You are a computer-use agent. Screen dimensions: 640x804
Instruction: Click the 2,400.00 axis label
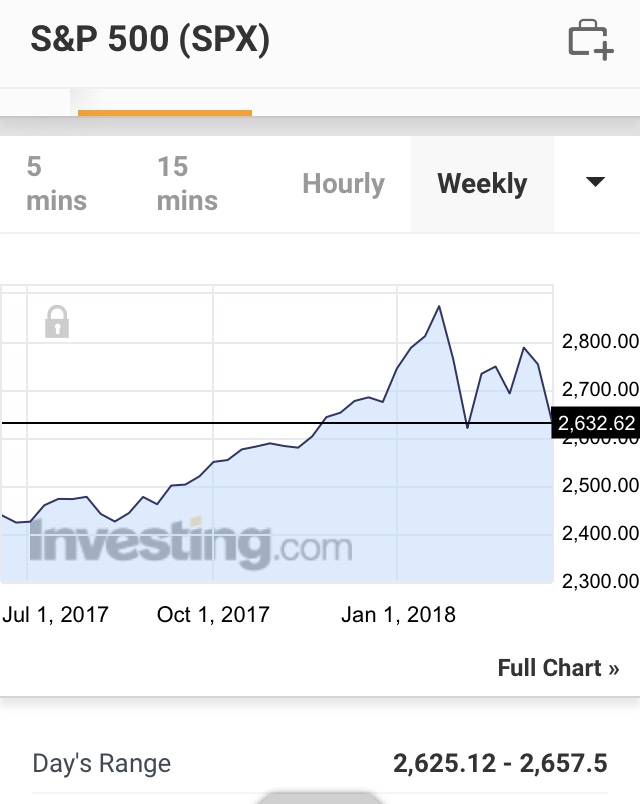(601, 534)
